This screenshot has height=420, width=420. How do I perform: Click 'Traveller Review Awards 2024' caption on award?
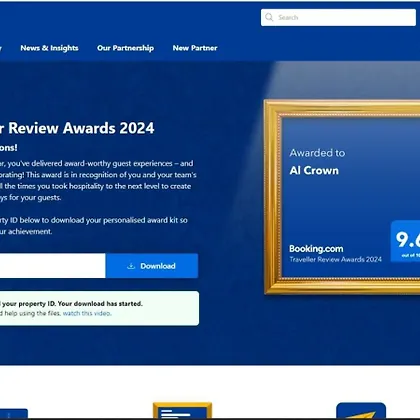tap(335, 259)
